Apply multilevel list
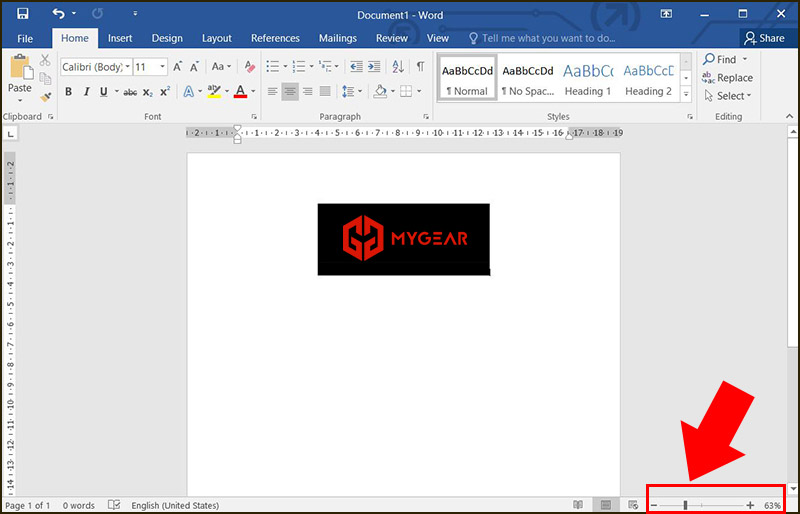The width and height of the screenshot is (800, 514). click(x=324, y=67)
